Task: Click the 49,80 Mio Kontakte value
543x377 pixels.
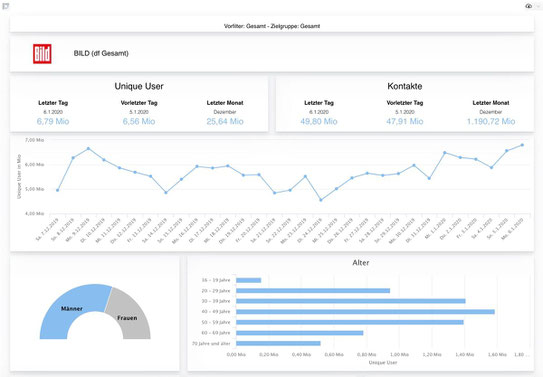Action: coord(319,121)
